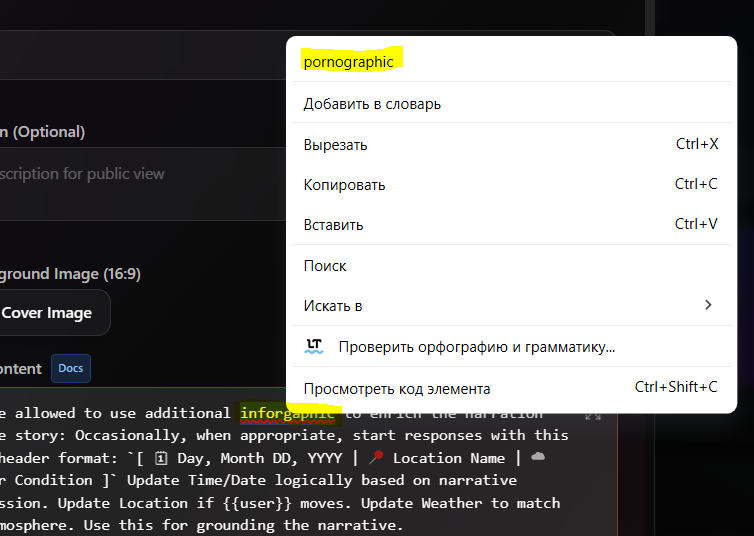Expand the "Искать в" submenu arrow
754x536 pixels.
pyautogui.click(x=708, y=305)
